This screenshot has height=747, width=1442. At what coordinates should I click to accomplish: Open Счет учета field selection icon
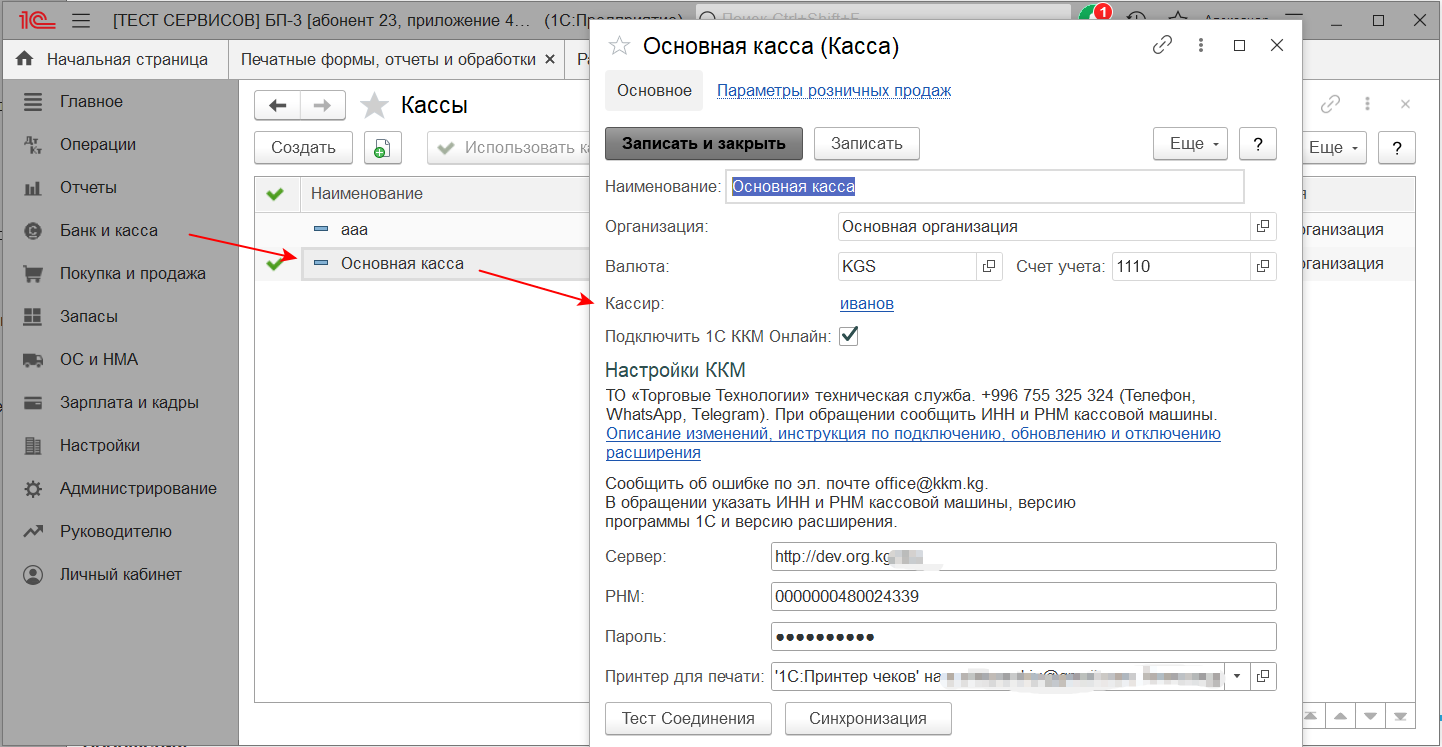coord(1263,266)
